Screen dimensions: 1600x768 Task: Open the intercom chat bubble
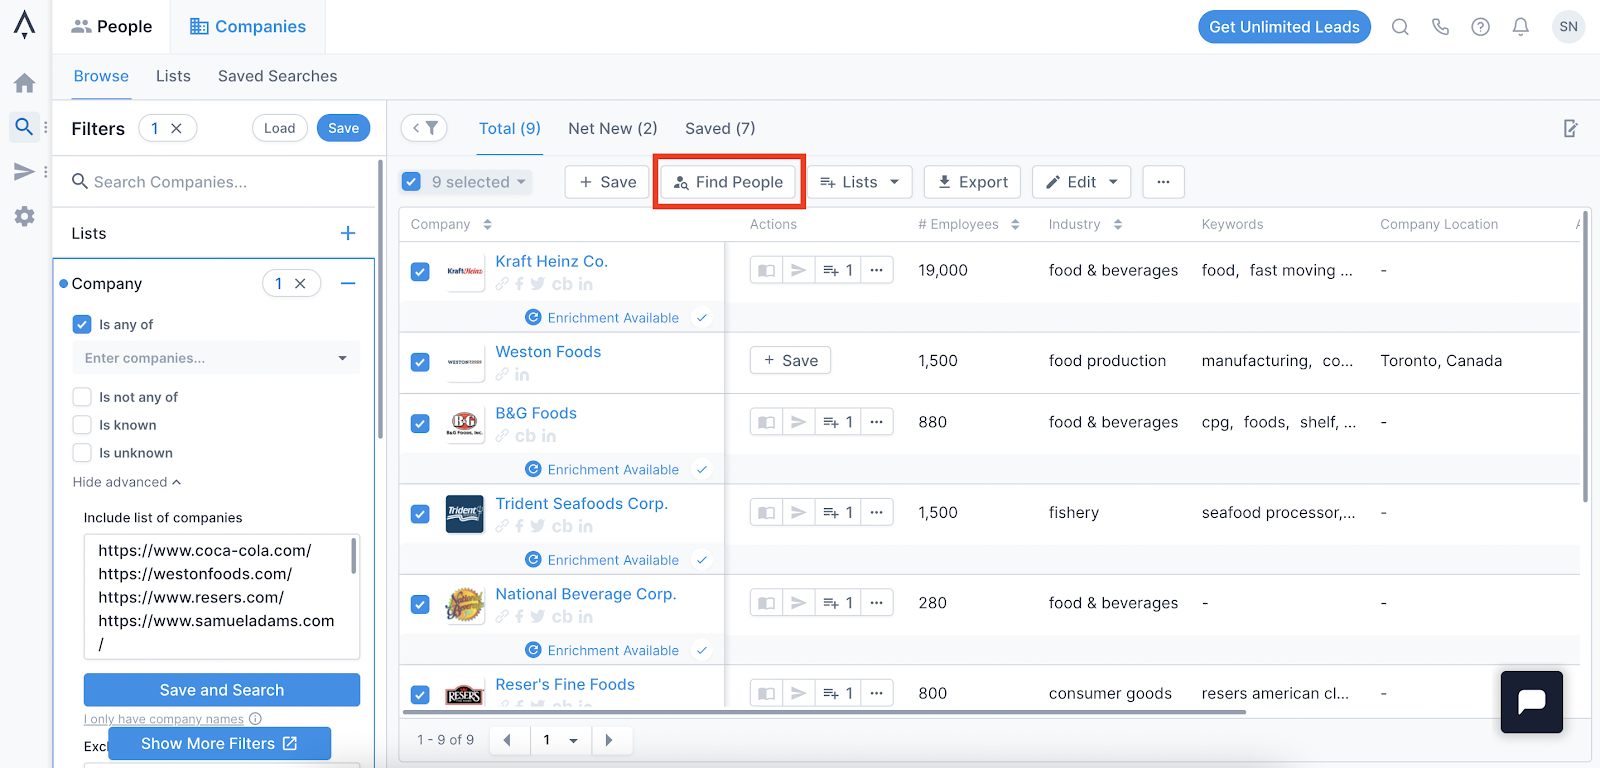[1531, 702]
